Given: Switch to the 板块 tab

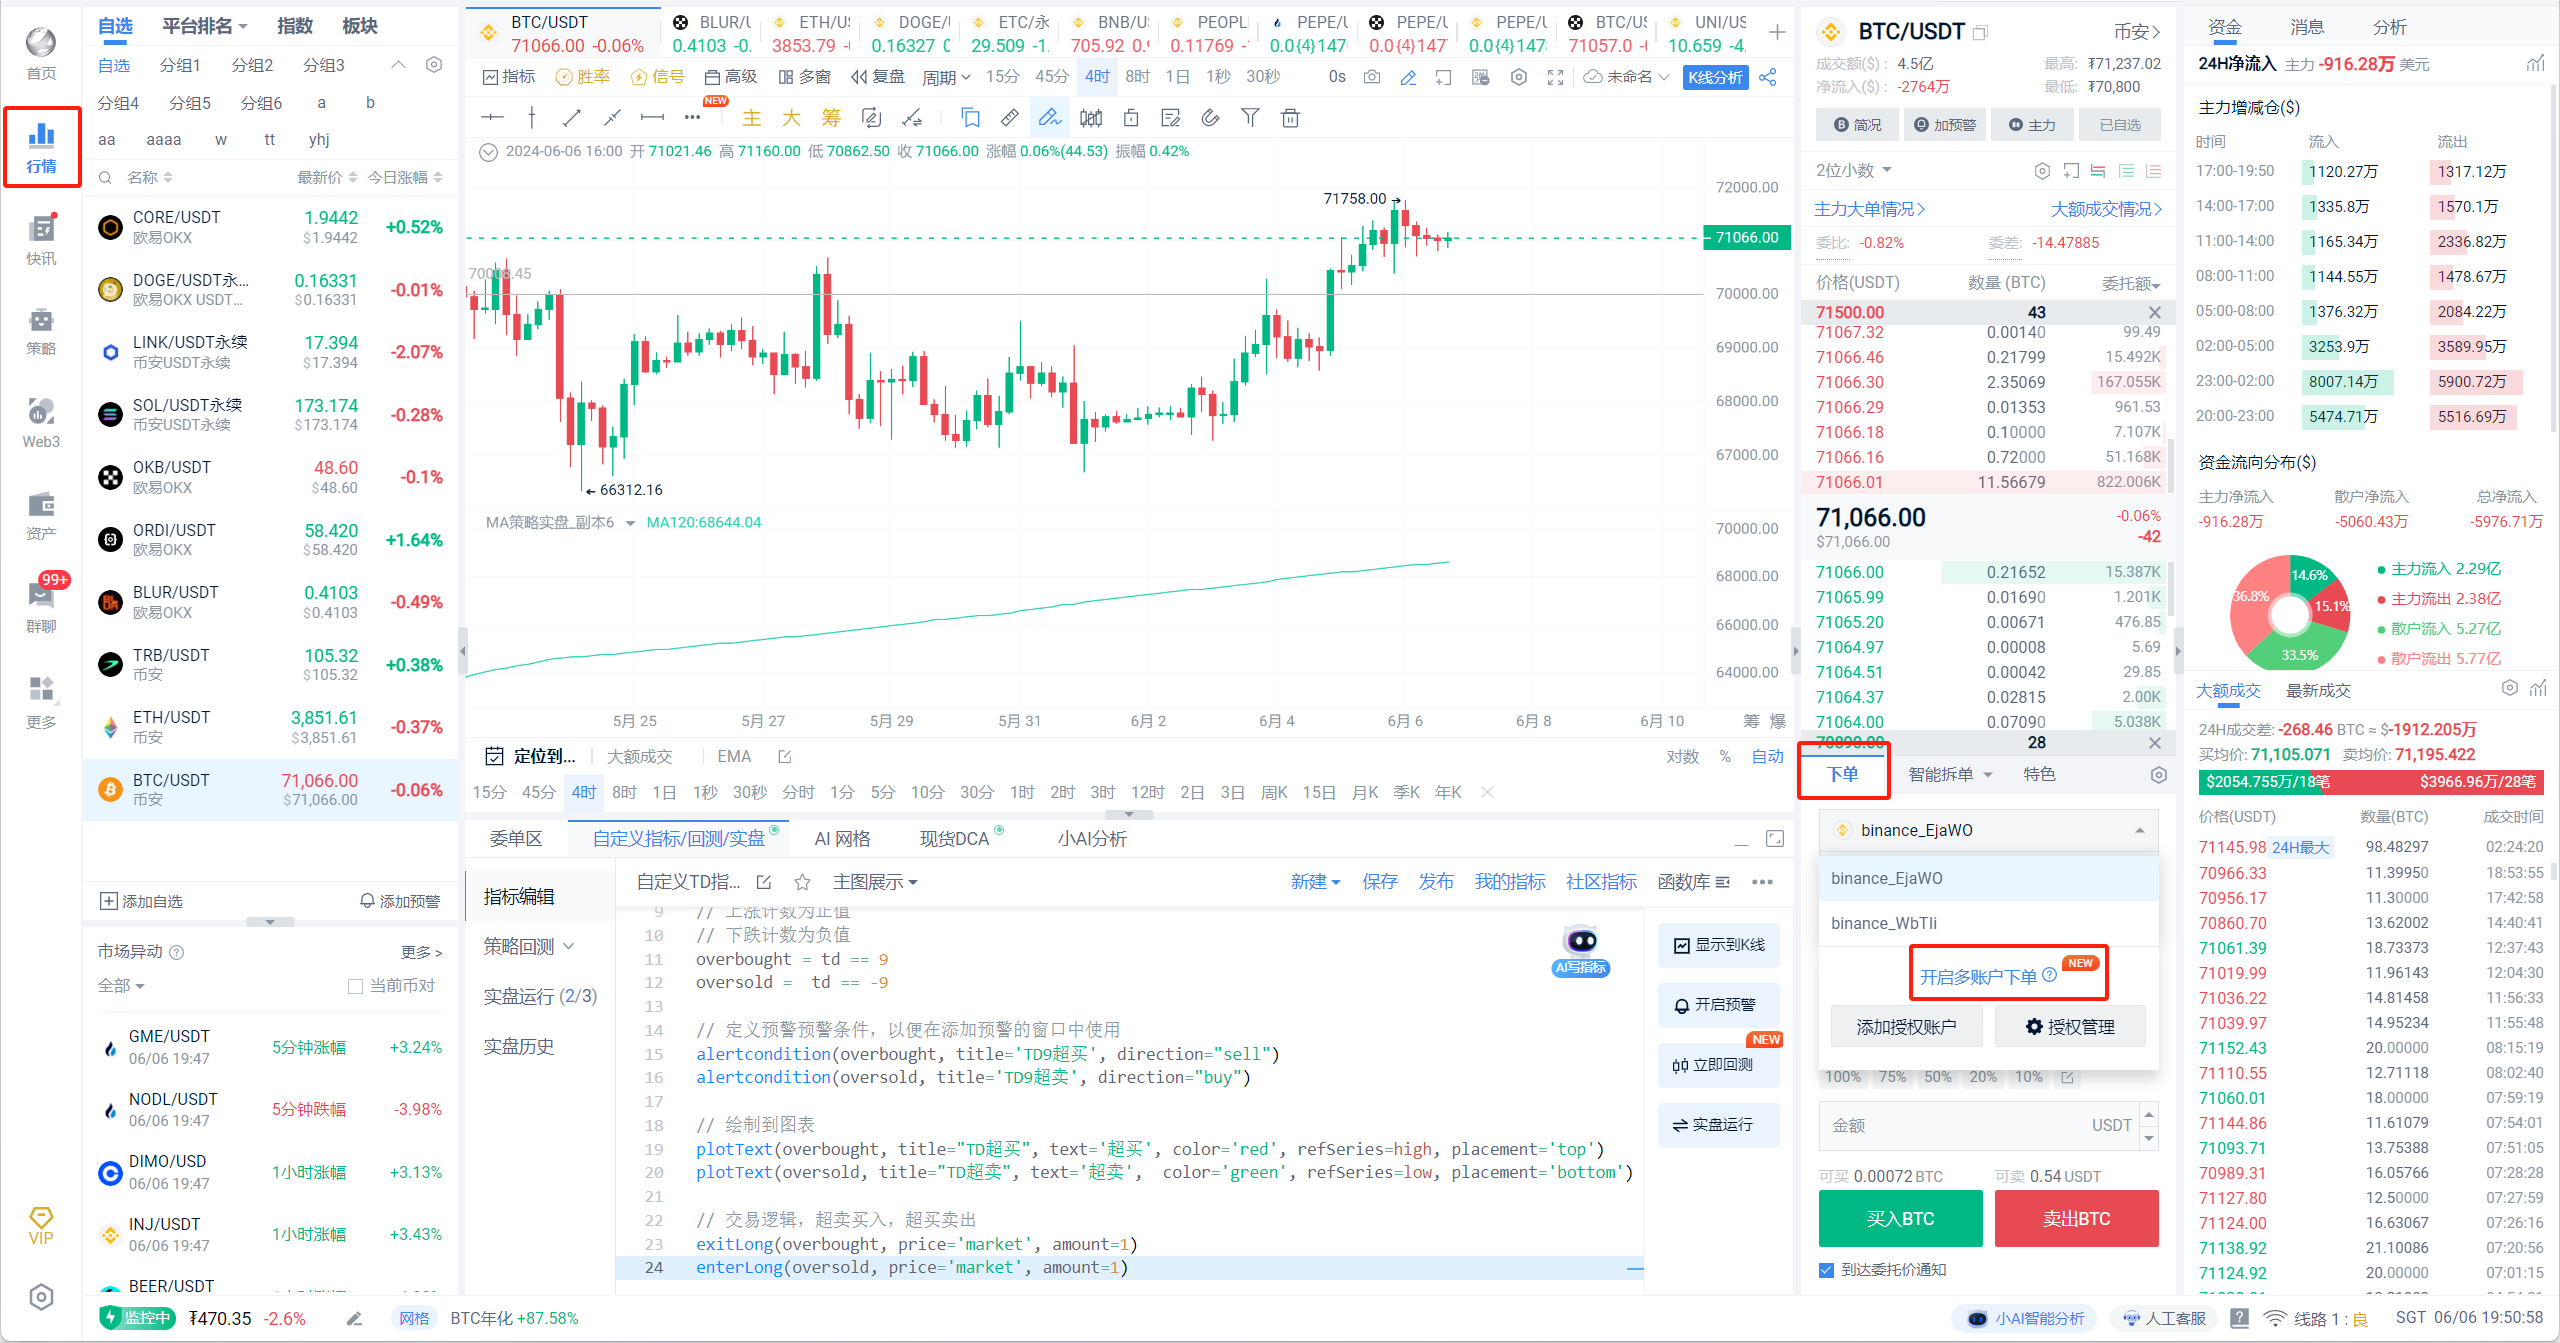Looking at the screenshot, I should tap(360, 26).
